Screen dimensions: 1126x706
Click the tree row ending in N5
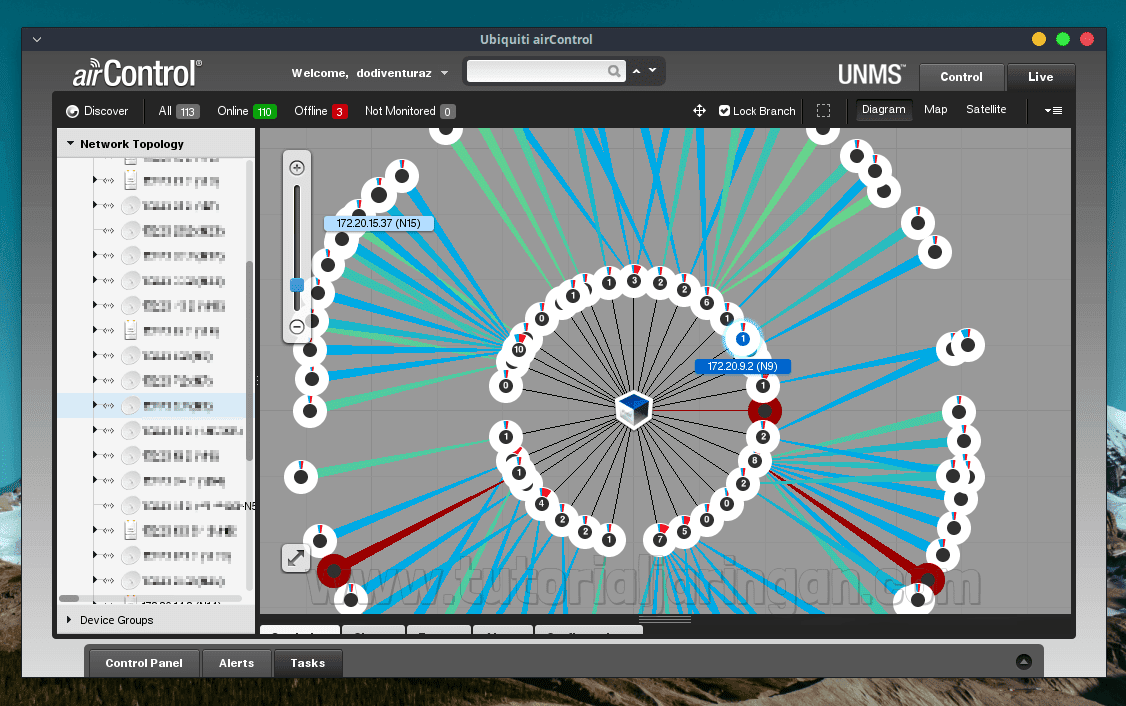click(x=156, y=506)
